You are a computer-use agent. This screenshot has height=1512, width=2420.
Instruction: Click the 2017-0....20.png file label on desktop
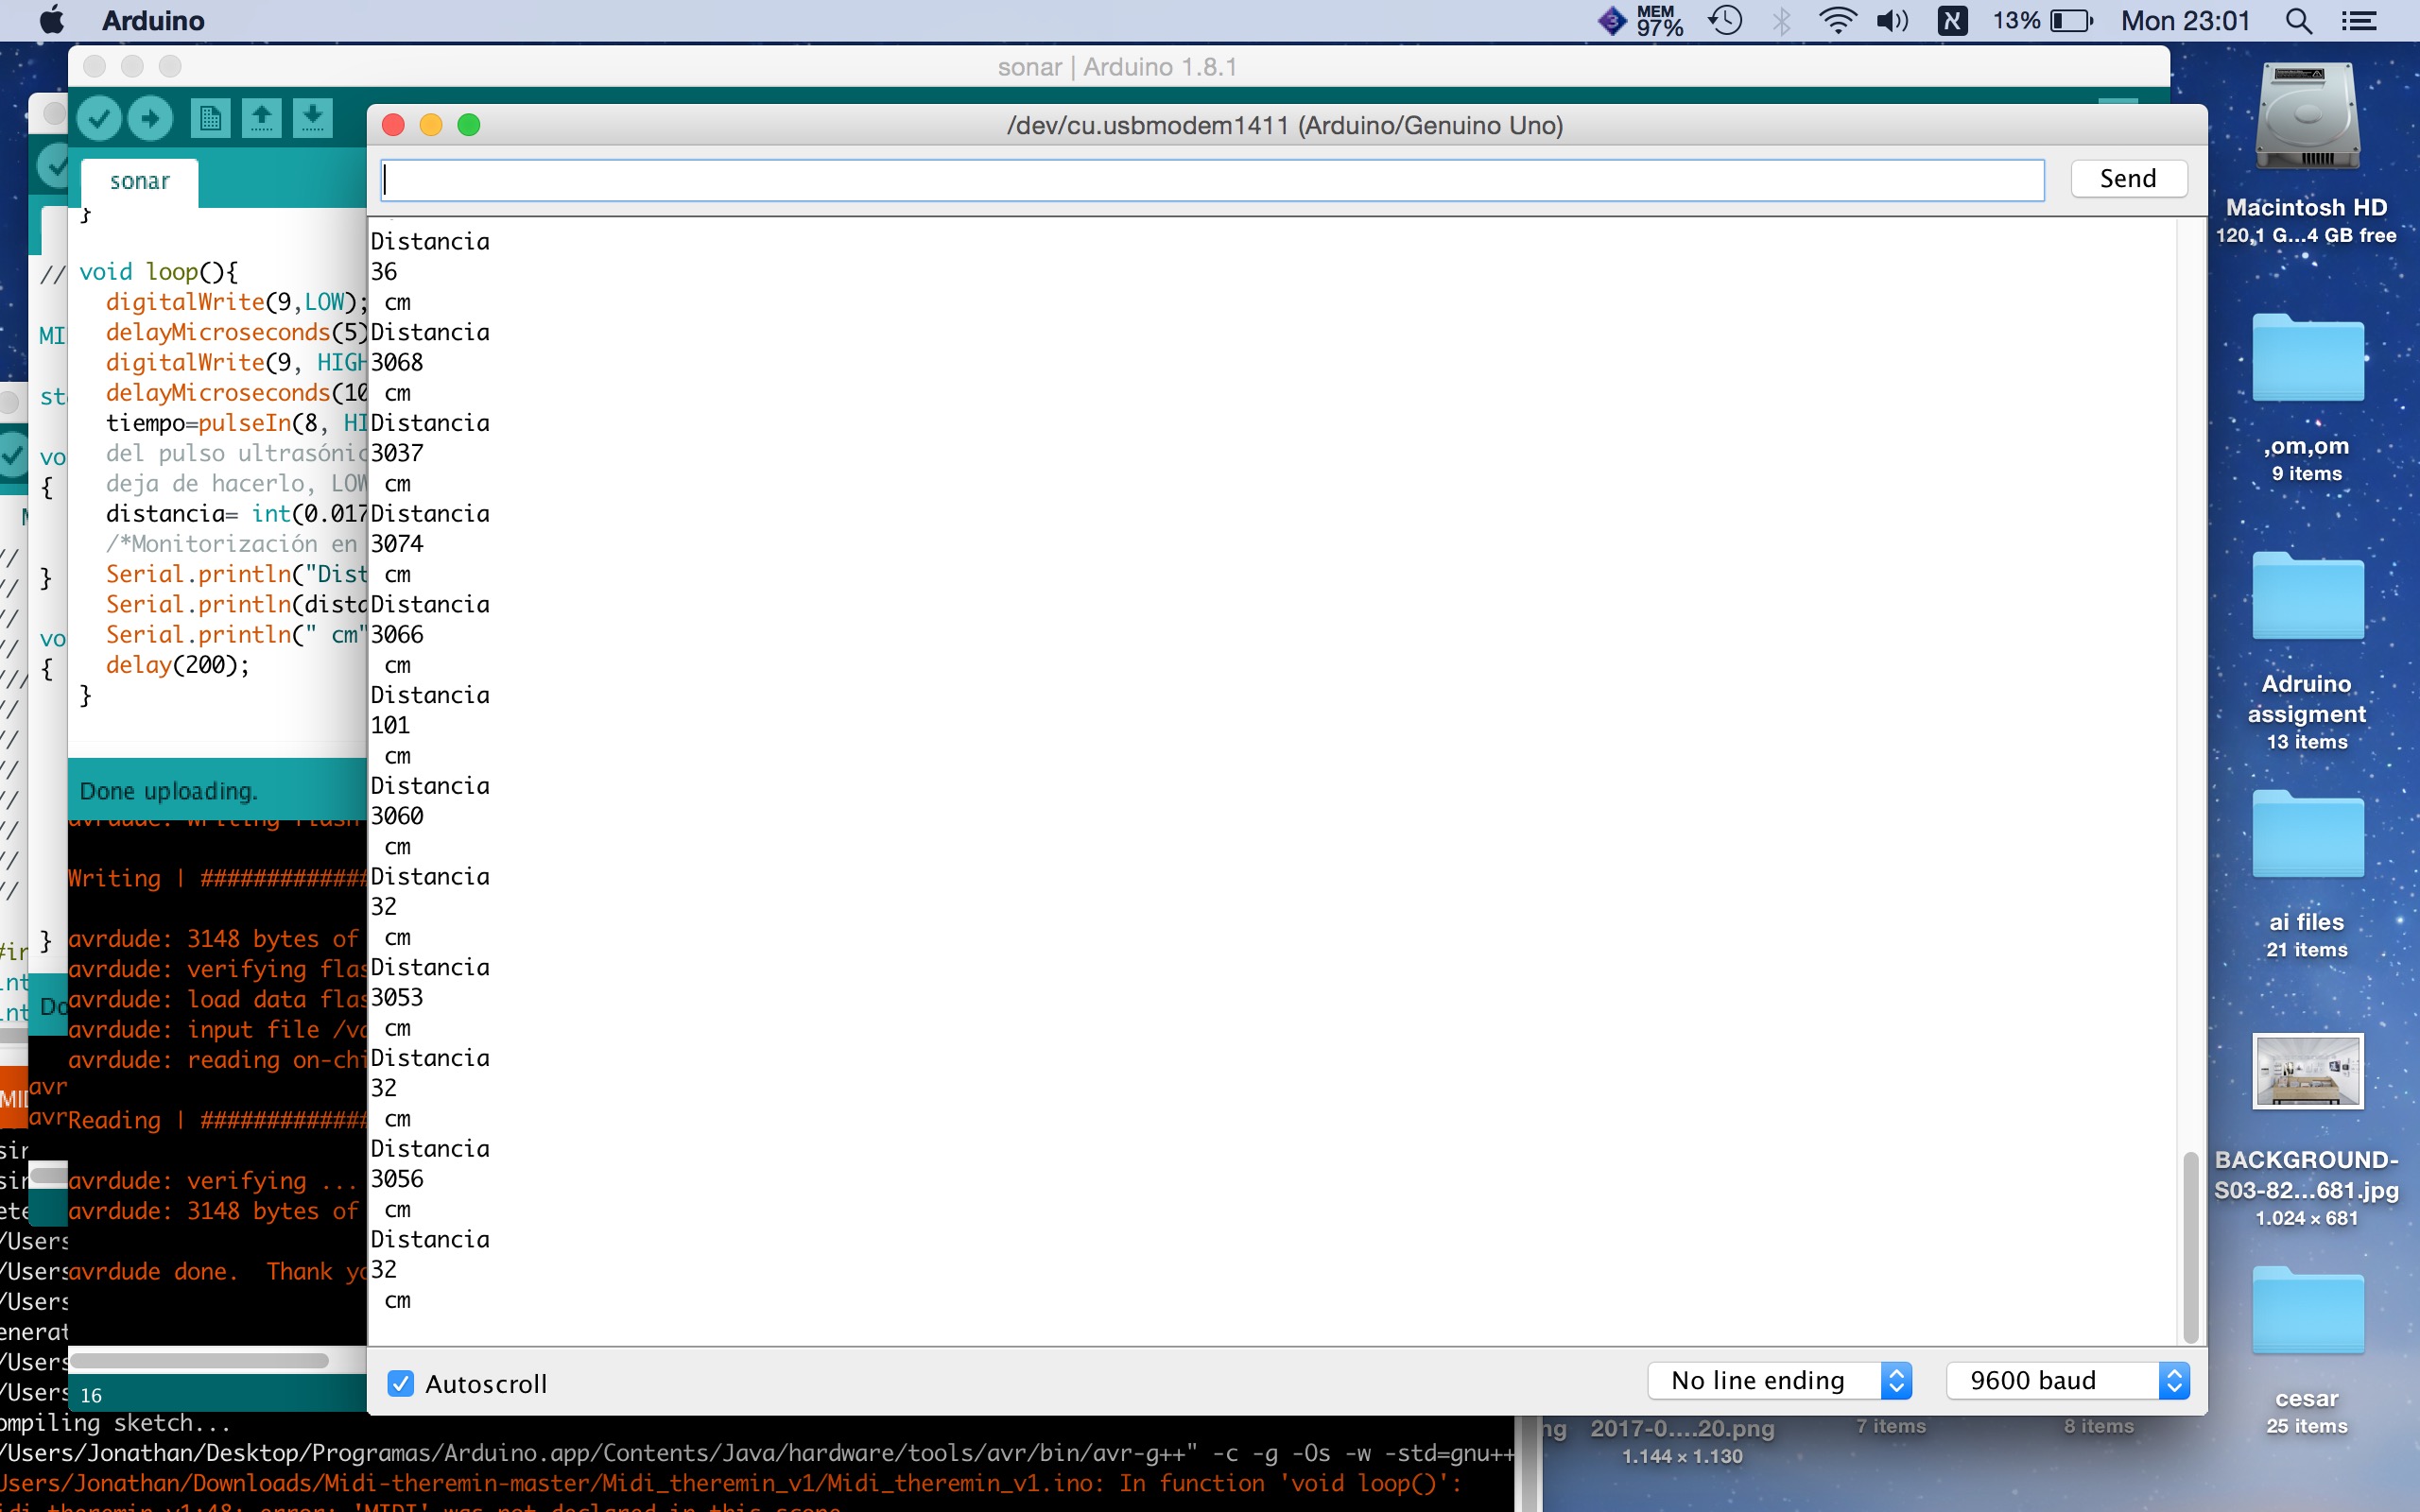click(x=1682, y=1428)
